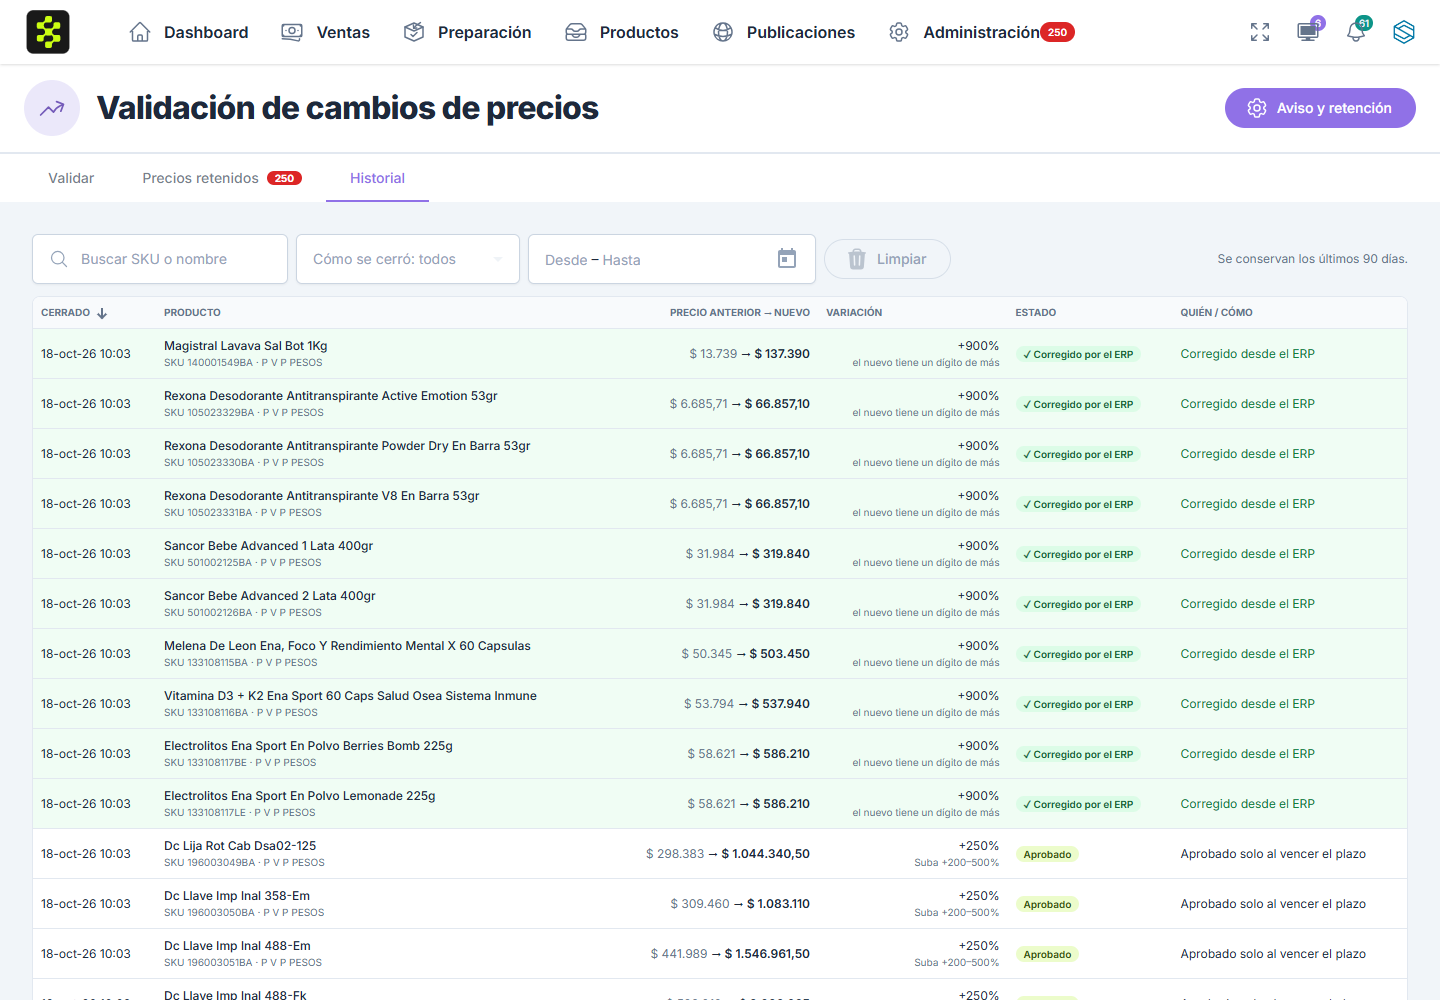
Task: Click the price trend icon beside title
Action: 52,108
